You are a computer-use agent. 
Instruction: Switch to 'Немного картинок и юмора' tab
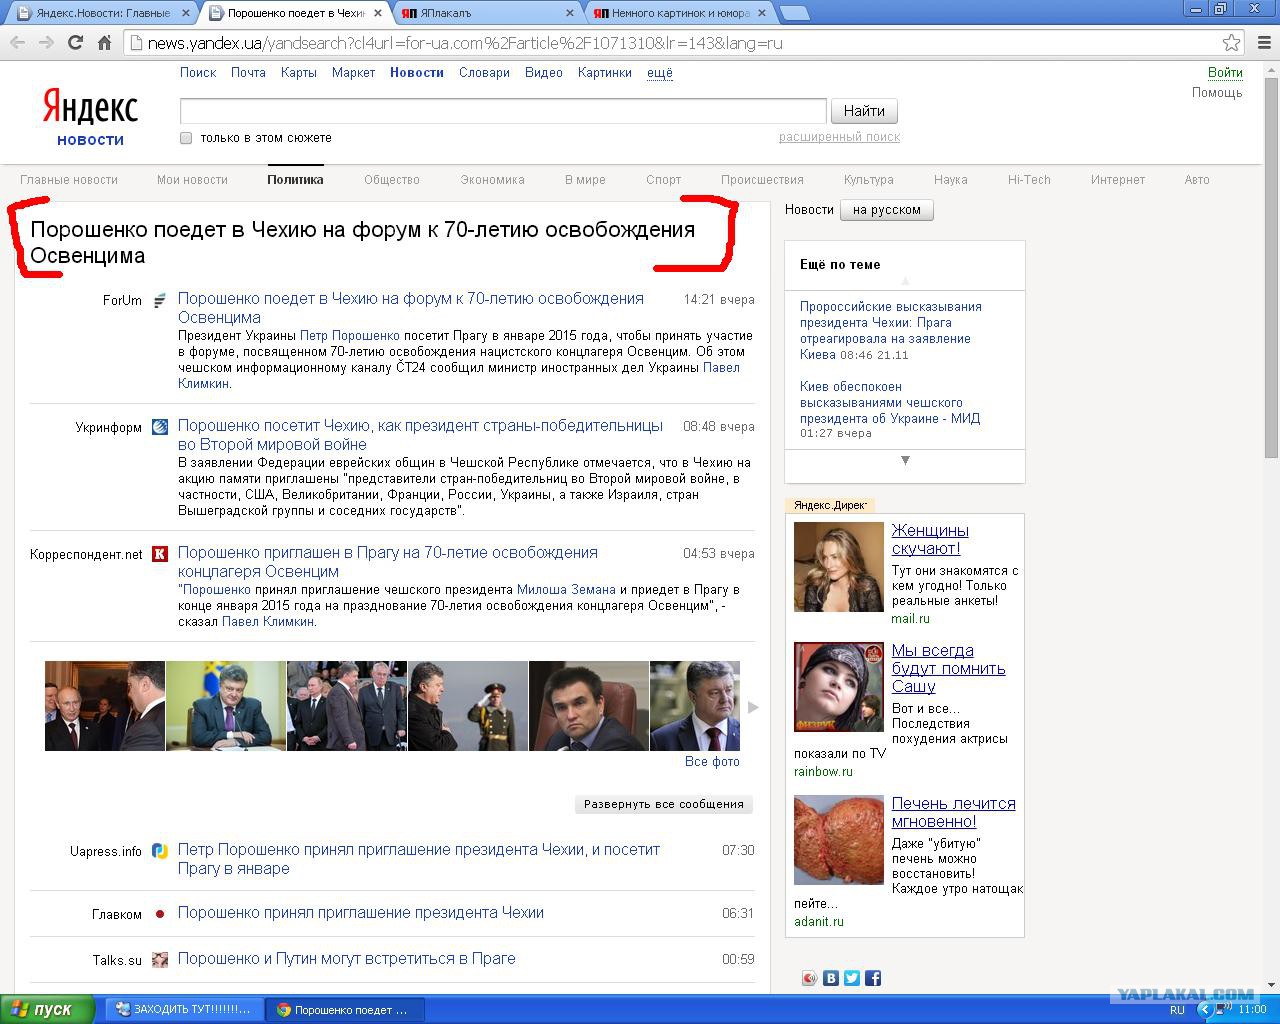[x=680, y=13]
